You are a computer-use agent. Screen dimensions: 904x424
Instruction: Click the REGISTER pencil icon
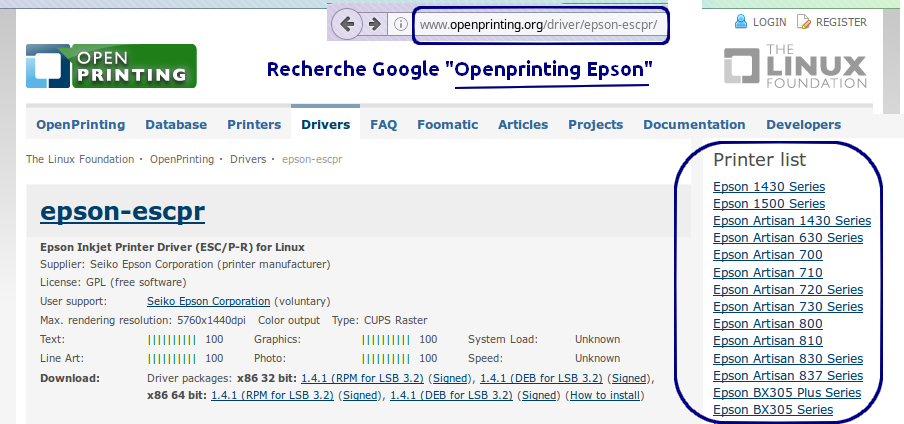click(804, 21)
